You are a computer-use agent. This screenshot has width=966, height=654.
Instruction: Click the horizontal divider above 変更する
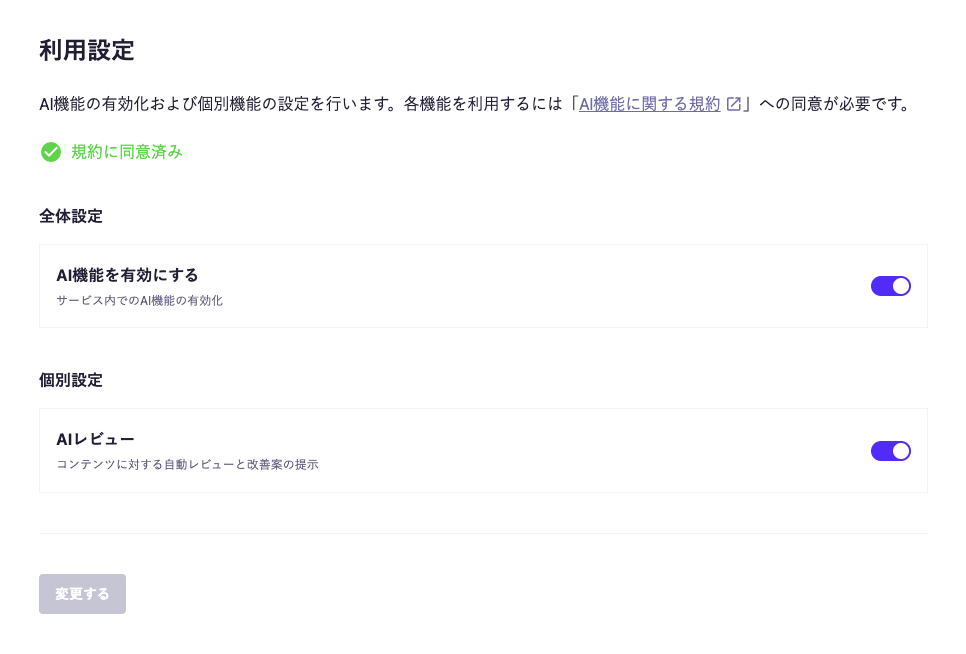coord(483,533)
